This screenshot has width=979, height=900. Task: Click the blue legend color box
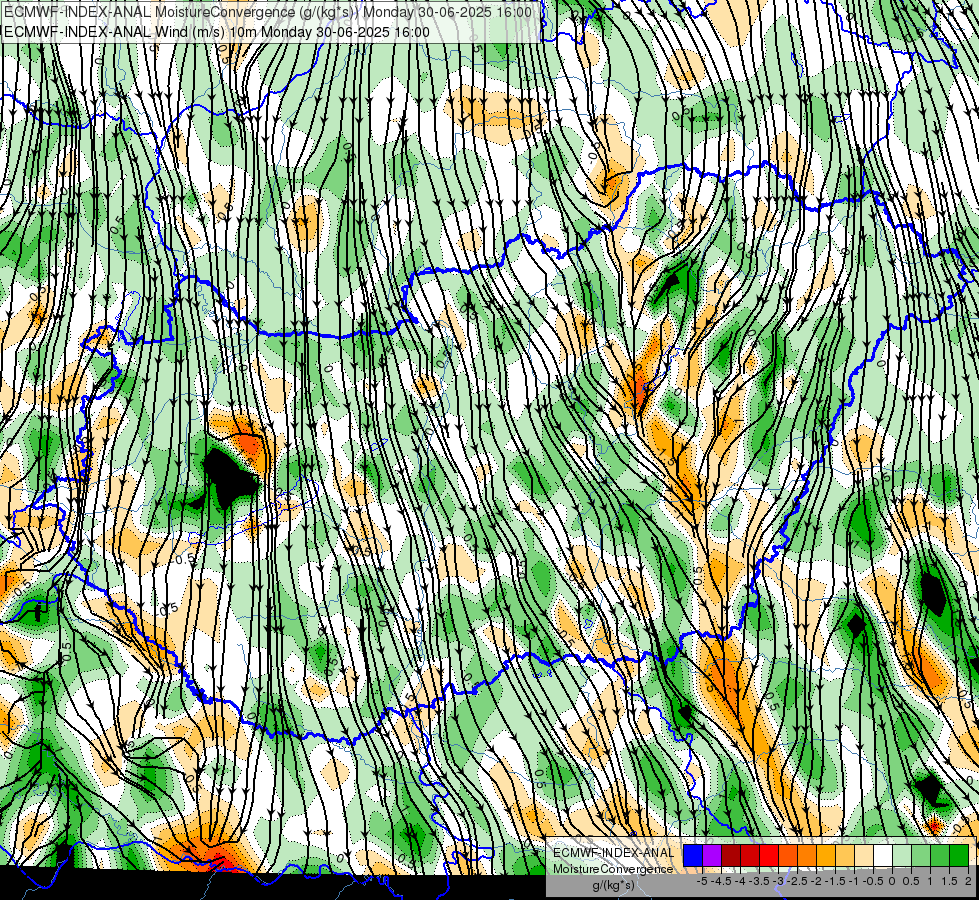pos(693,856)
